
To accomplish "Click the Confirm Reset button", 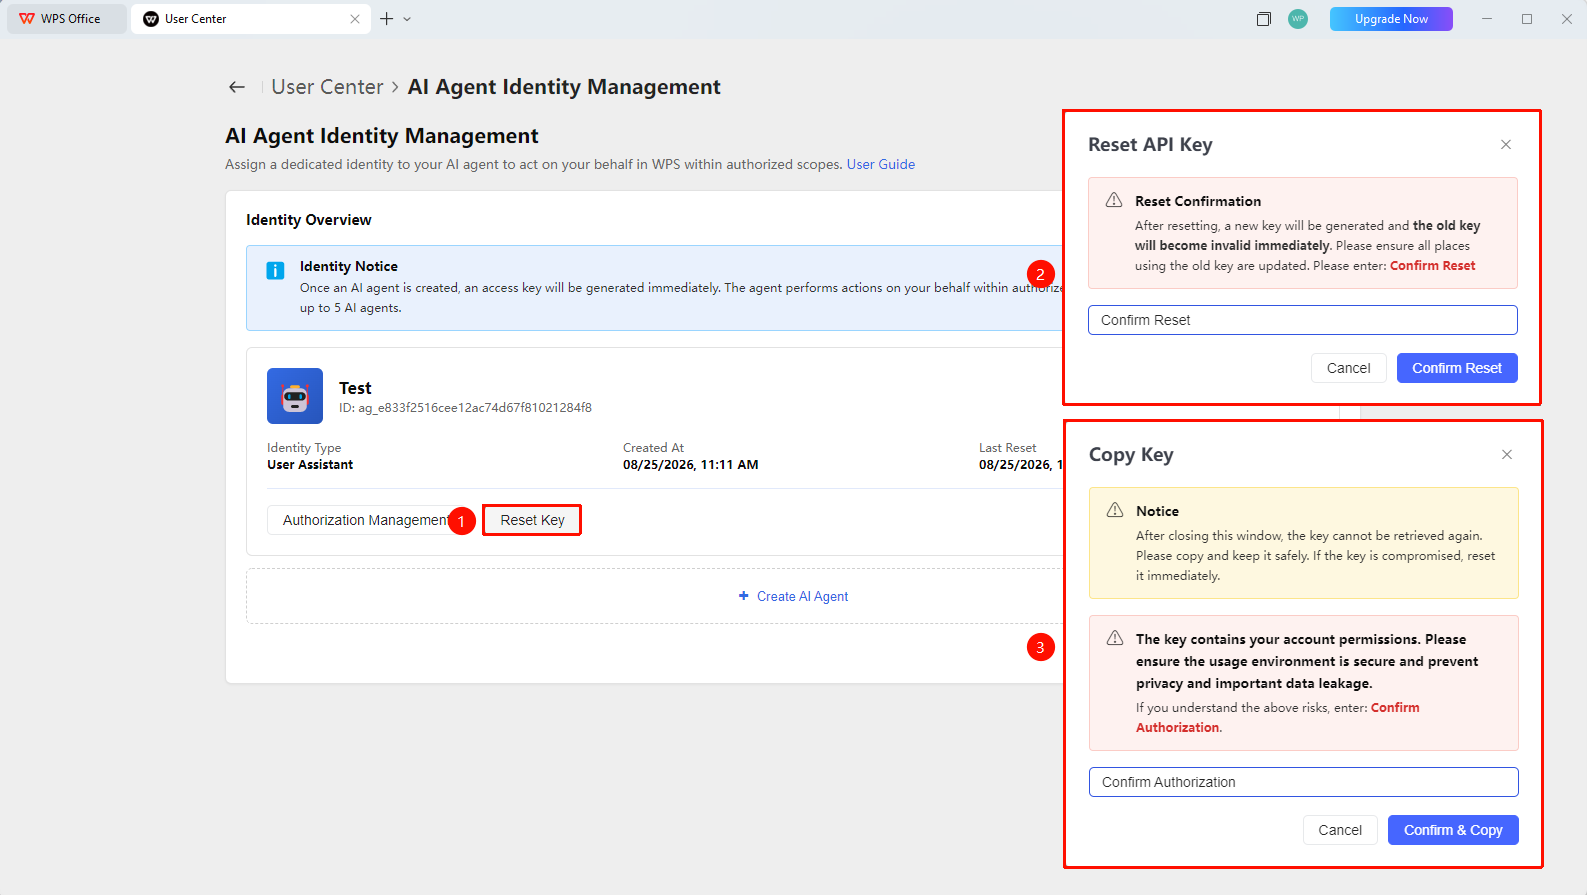I will (1457, 368).
